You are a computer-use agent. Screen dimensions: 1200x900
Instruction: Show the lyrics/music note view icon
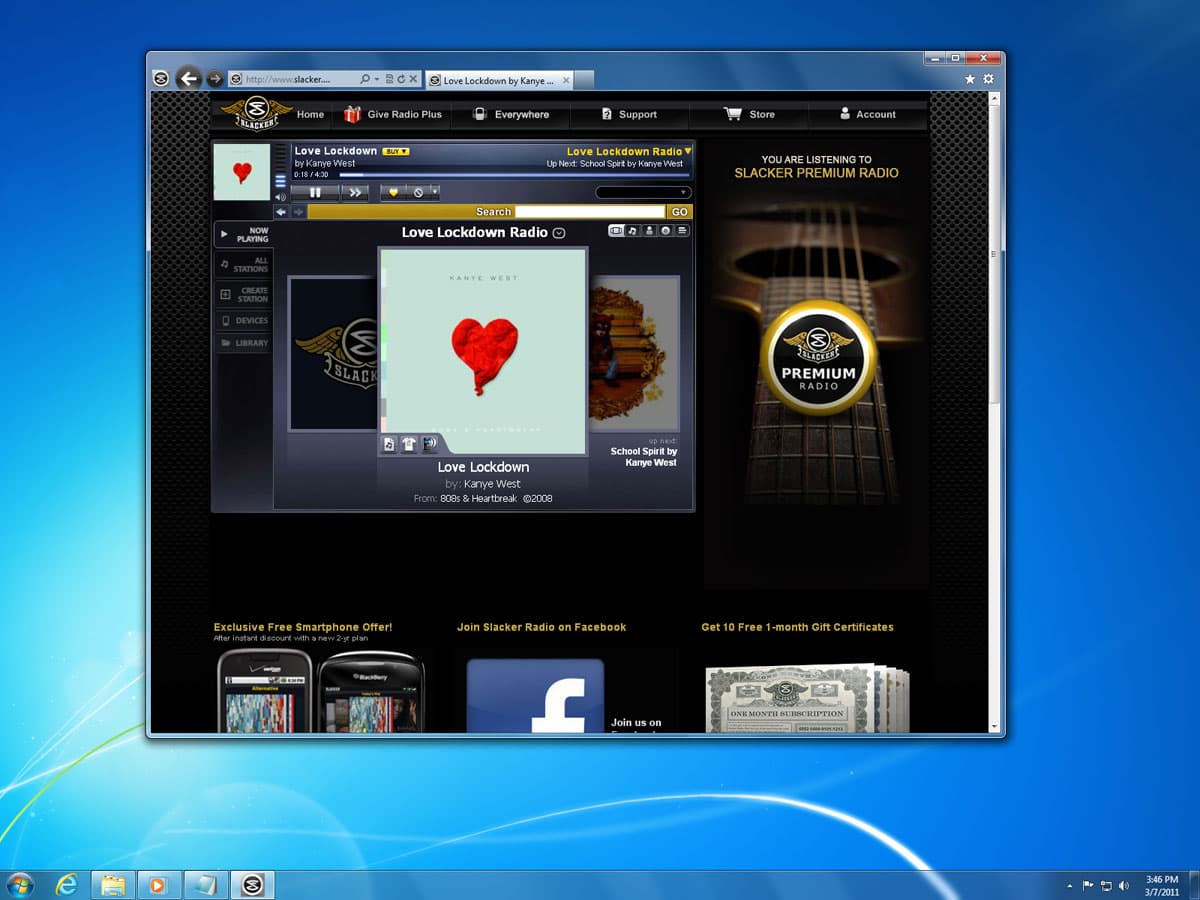(x=633, y=231)
